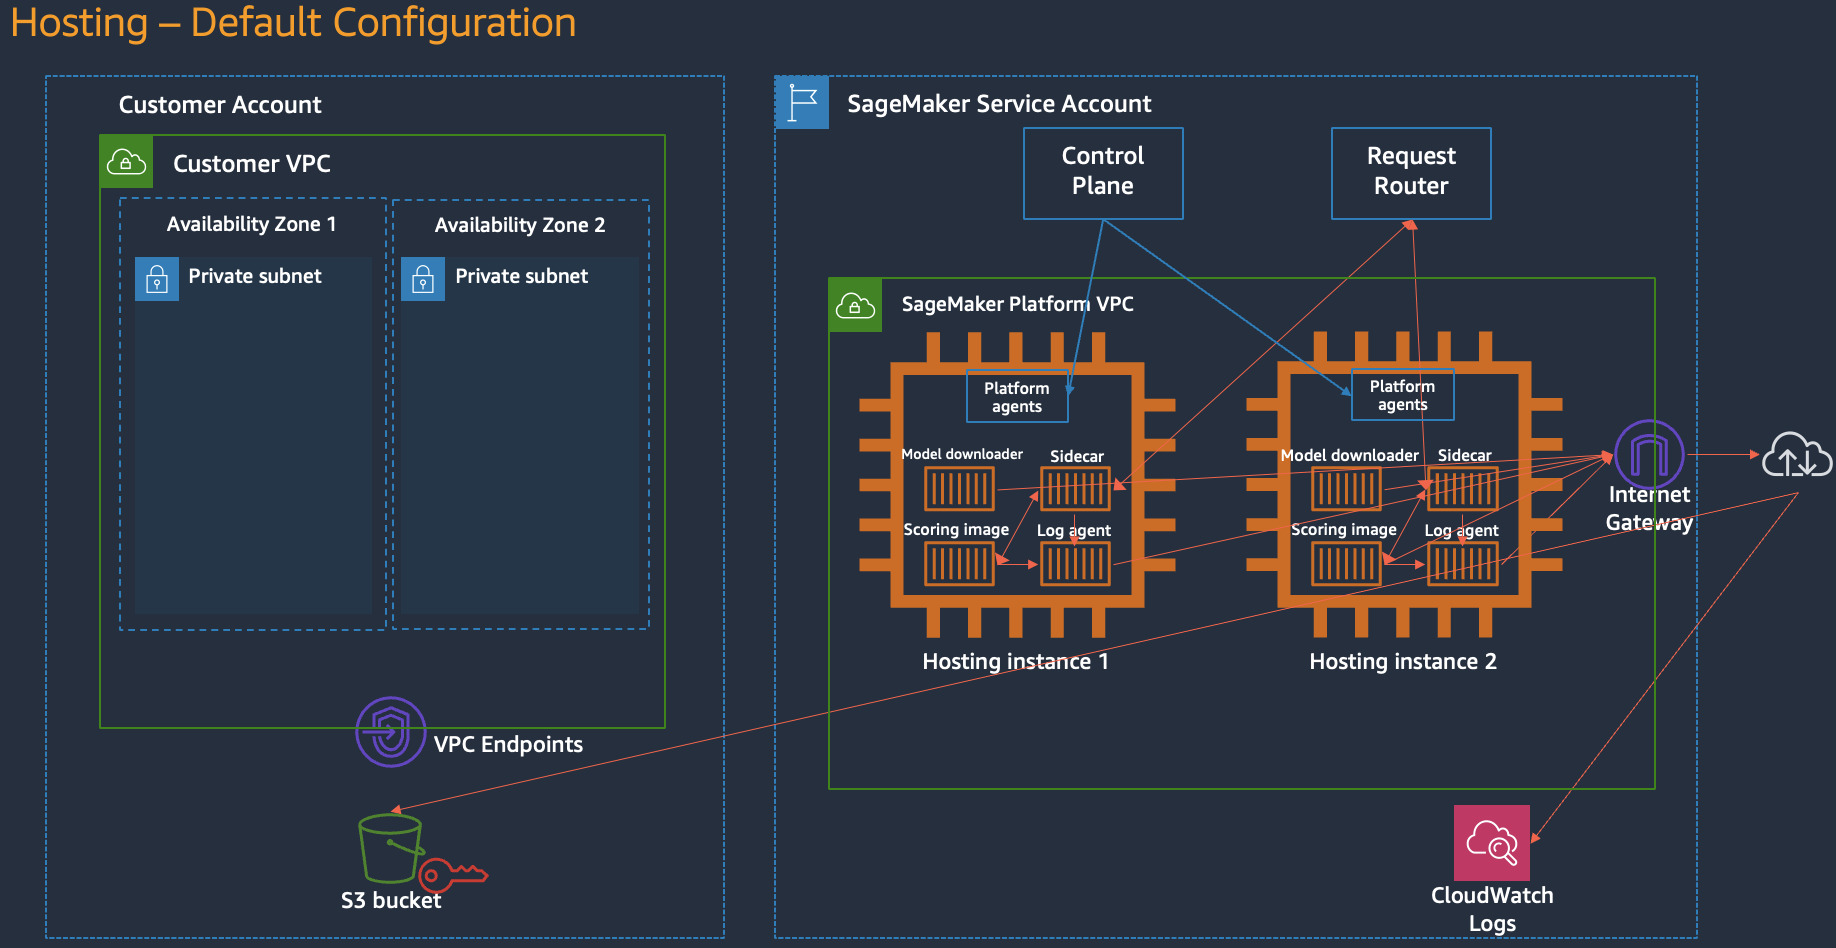Click "Log agent" label in Hosting instance 2
The width and height of the screenshot is (1836, 948).
1462,530
